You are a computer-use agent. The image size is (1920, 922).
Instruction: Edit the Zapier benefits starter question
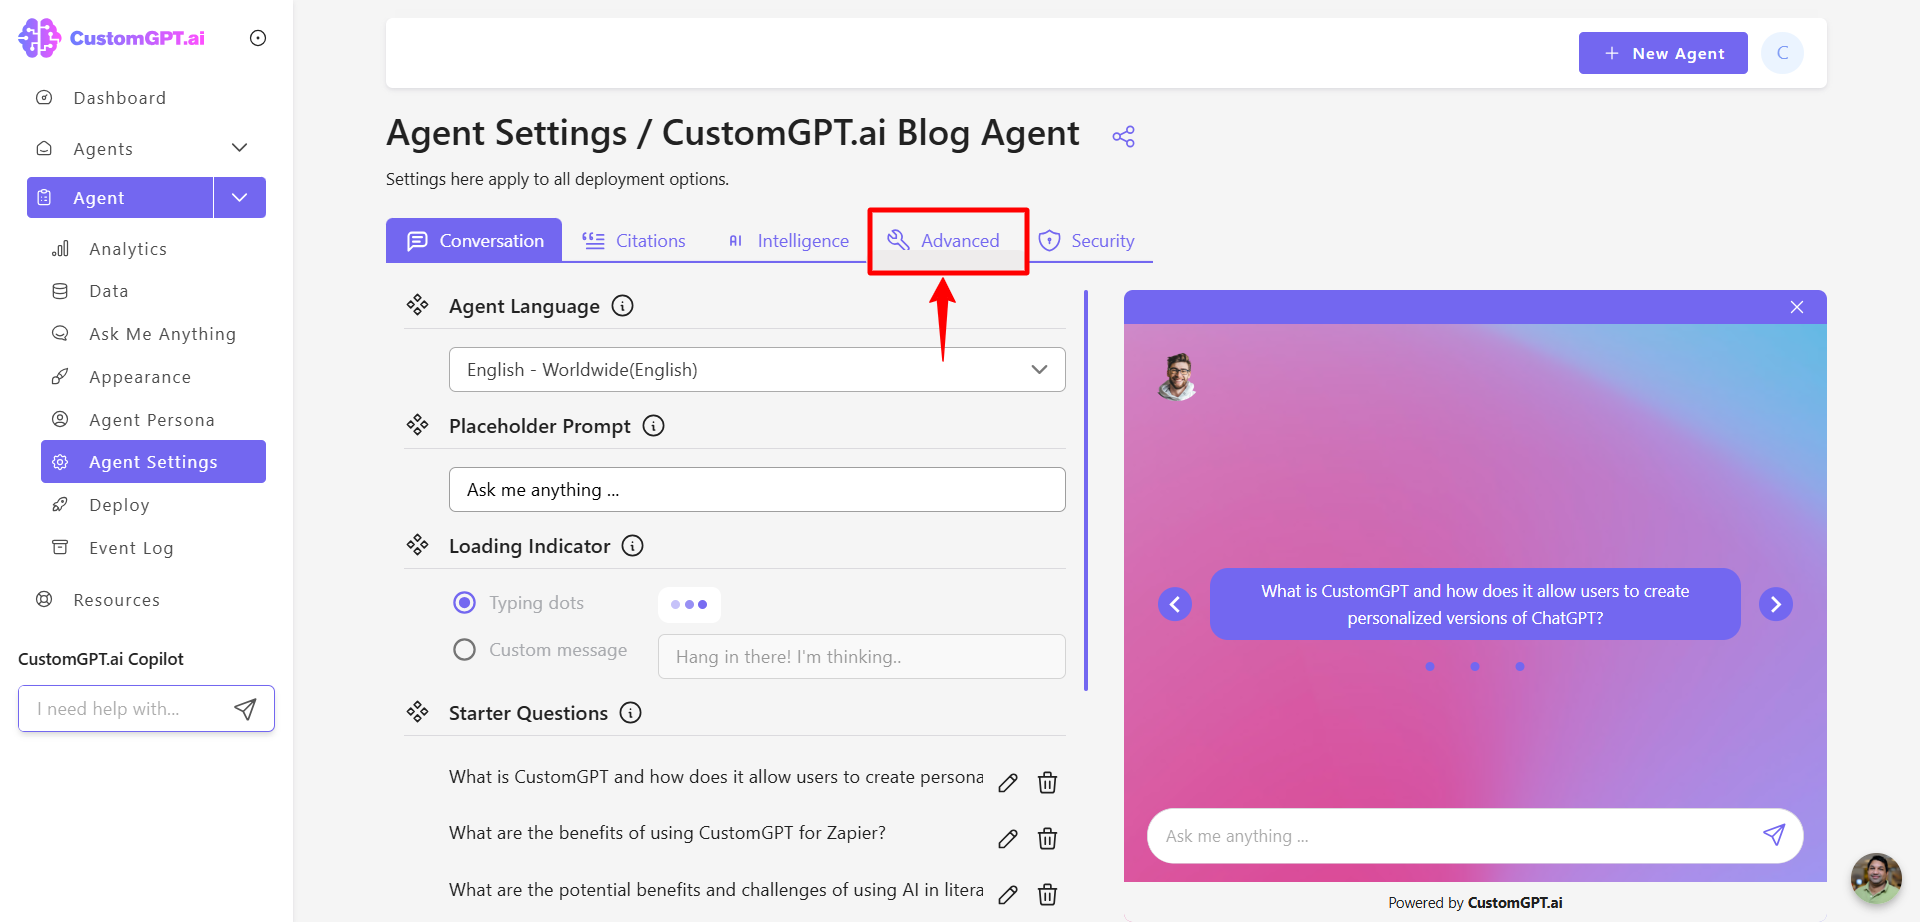1008,839
